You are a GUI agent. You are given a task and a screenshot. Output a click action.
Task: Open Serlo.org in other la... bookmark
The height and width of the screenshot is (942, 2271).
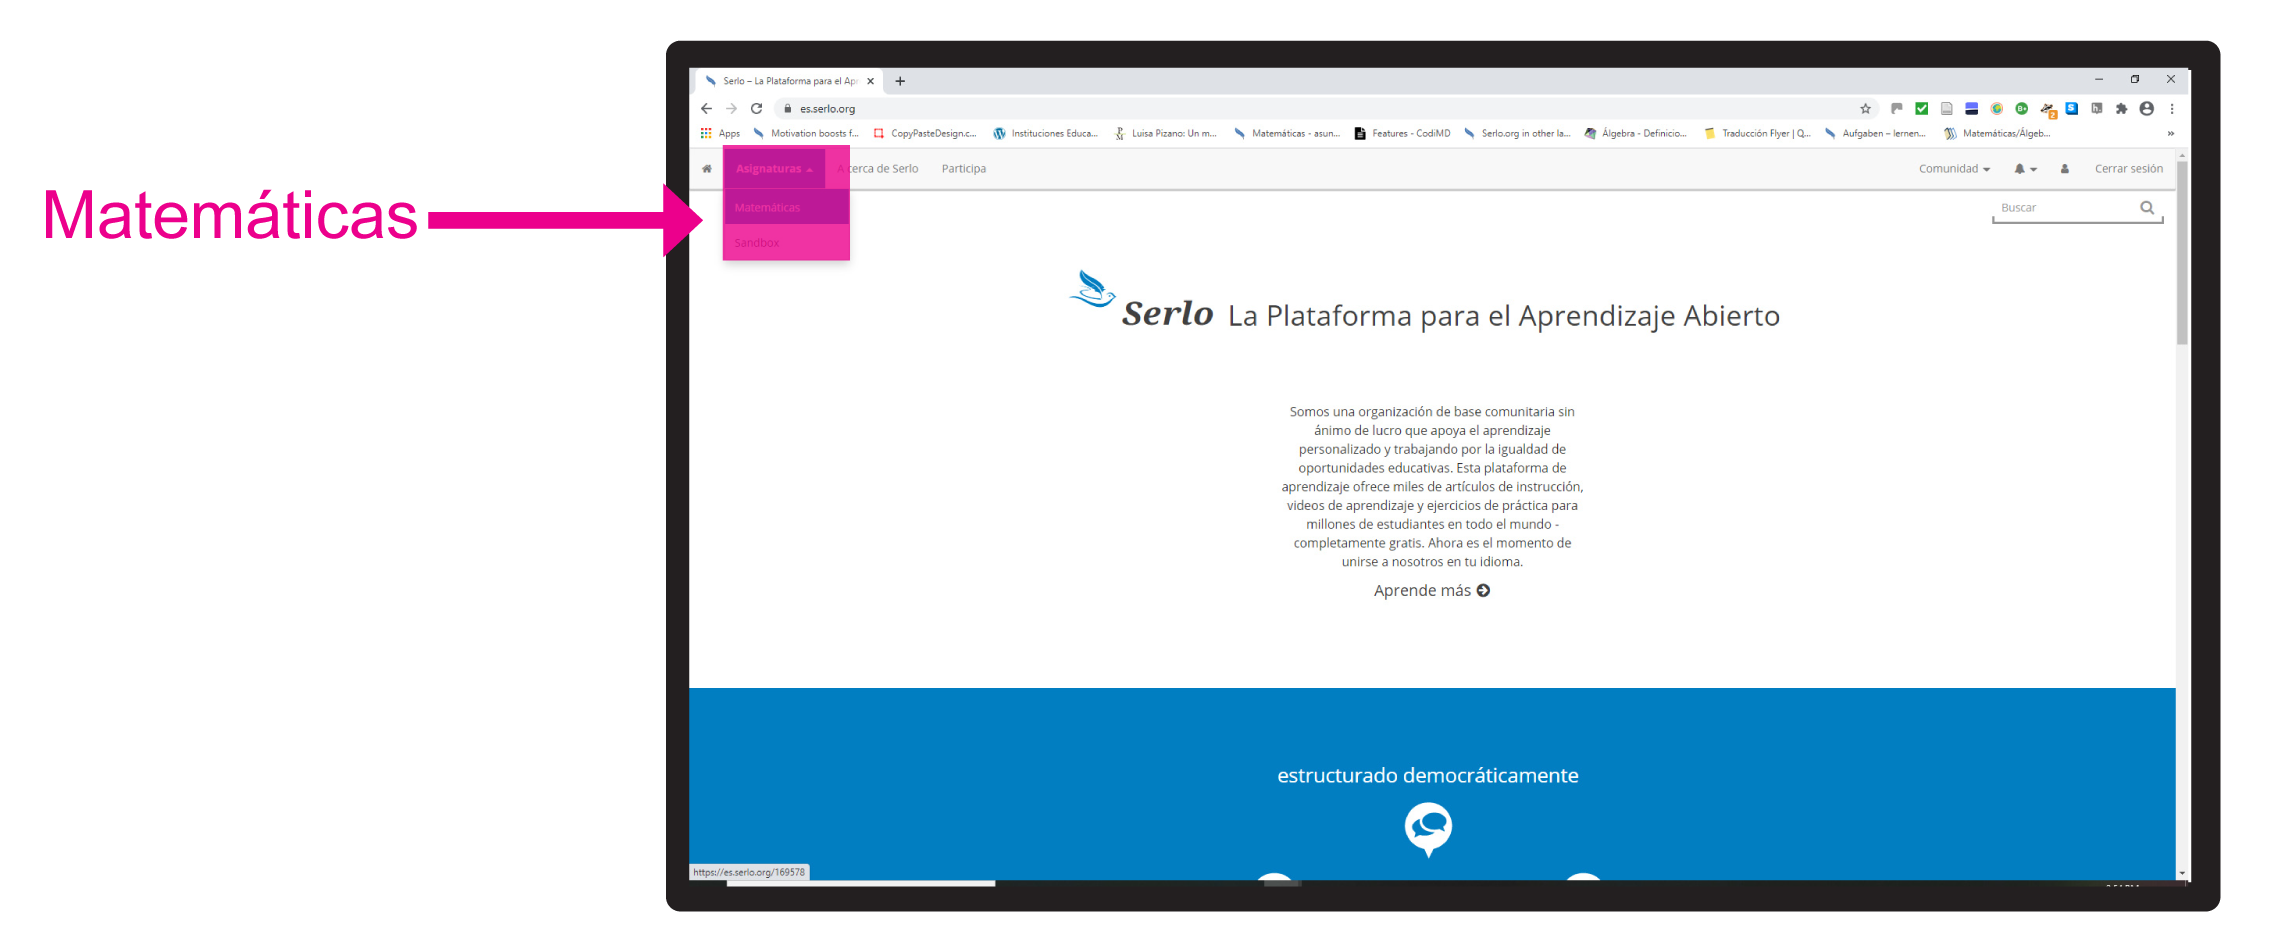coord(1517,133)
